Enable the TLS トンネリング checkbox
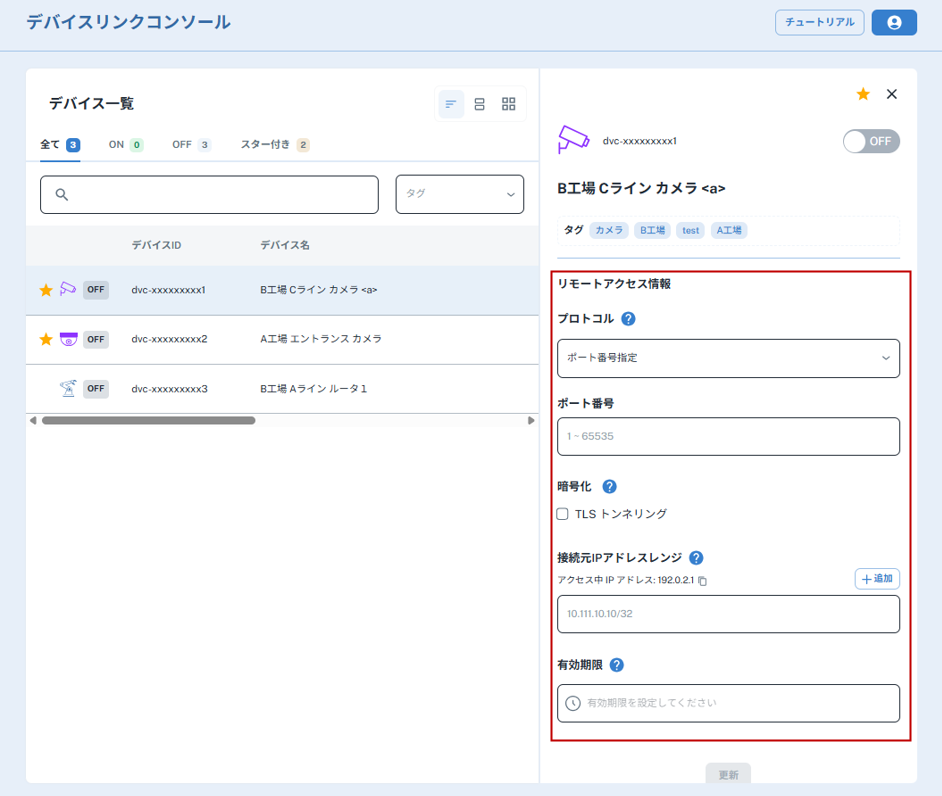The image size is (942, 796). (563, 514)
